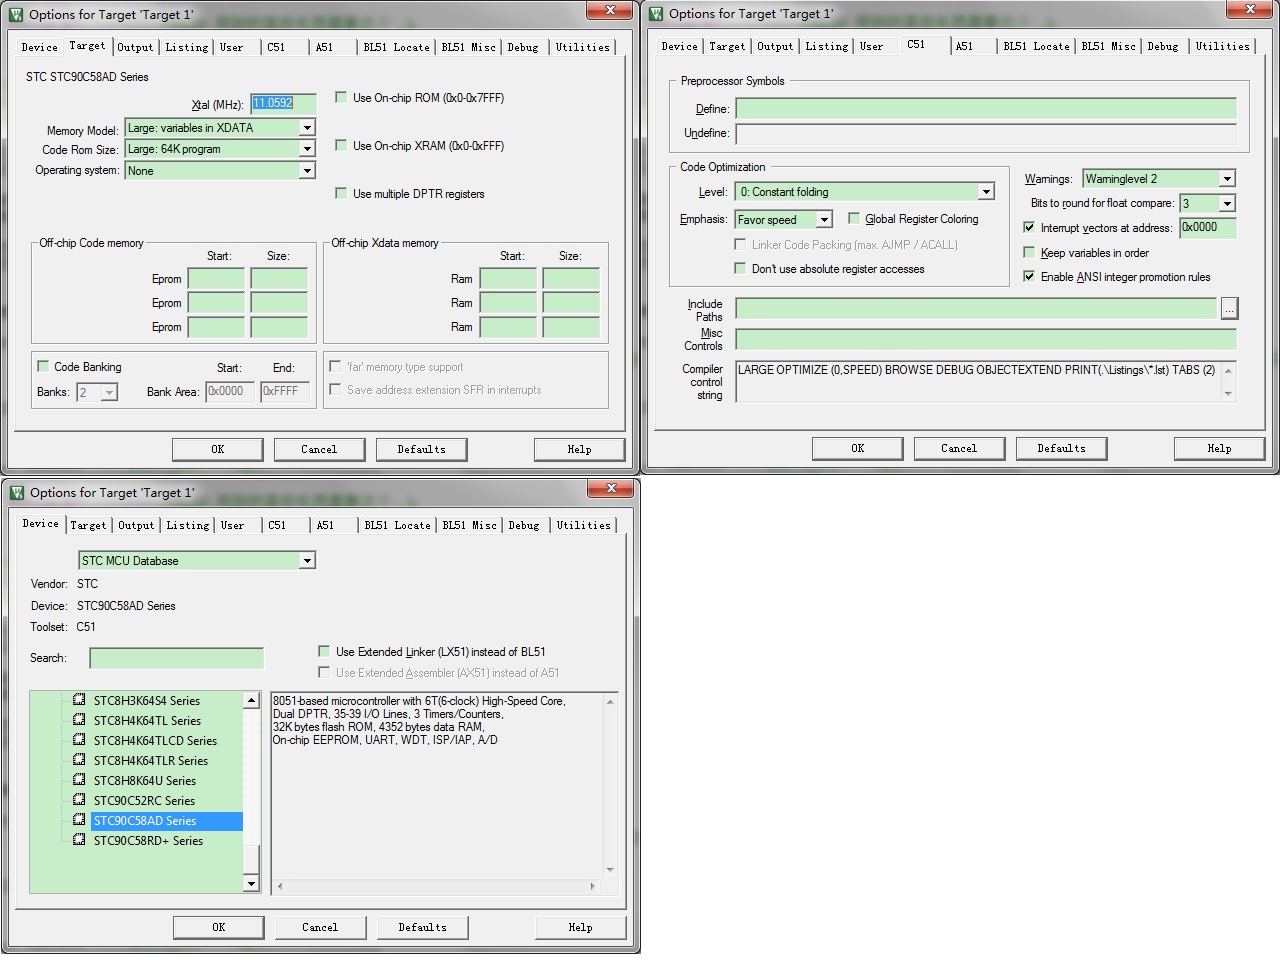The image size is (1280, 960).
Task: Click the Compiler control string scrollbar
Action: (1228, 382)
